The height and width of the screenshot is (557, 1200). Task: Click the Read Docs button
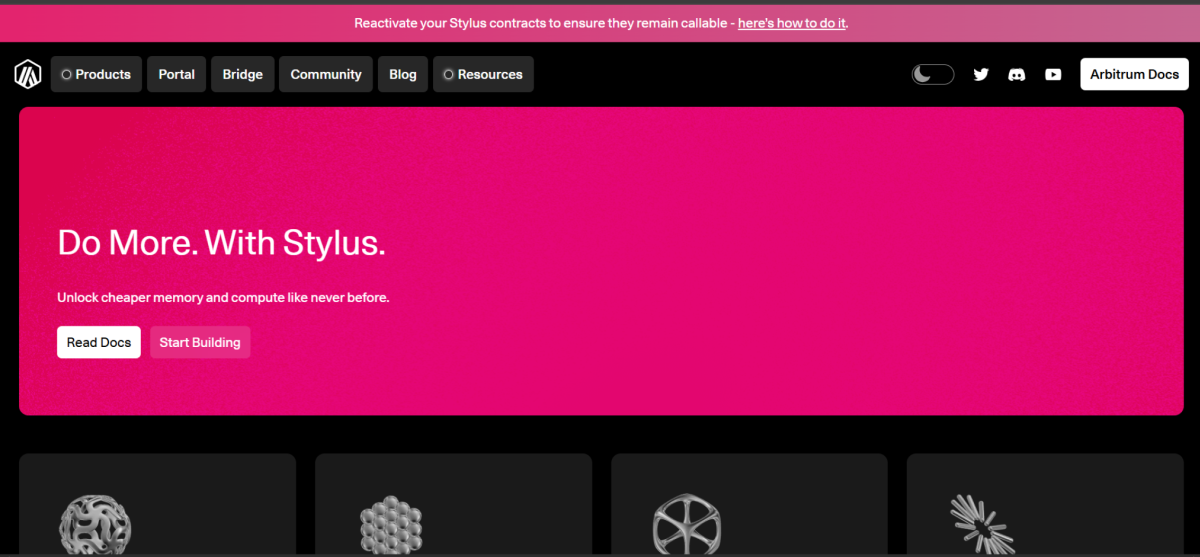[x=99, y=342]
